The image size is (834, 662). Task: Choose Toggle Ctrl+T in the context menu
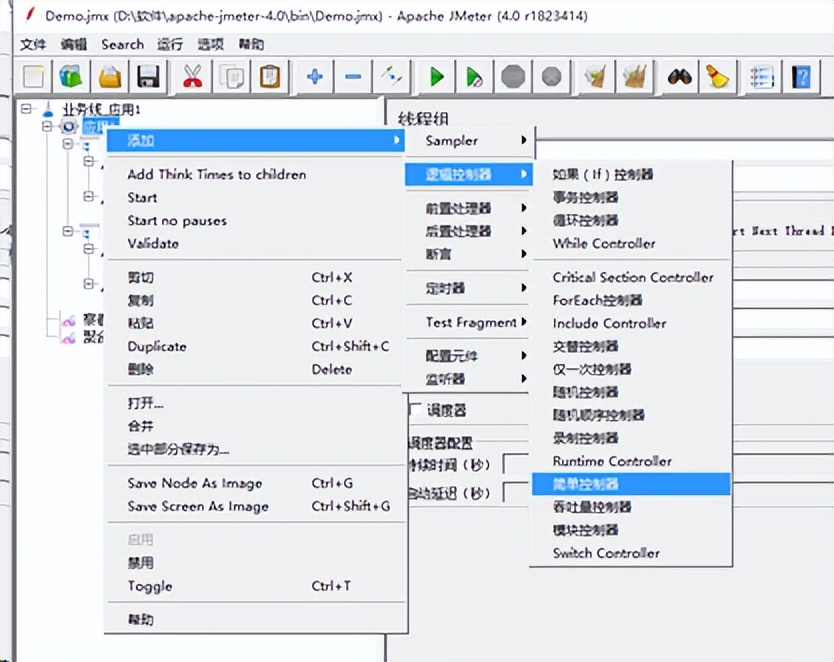[x=256, y=586]
